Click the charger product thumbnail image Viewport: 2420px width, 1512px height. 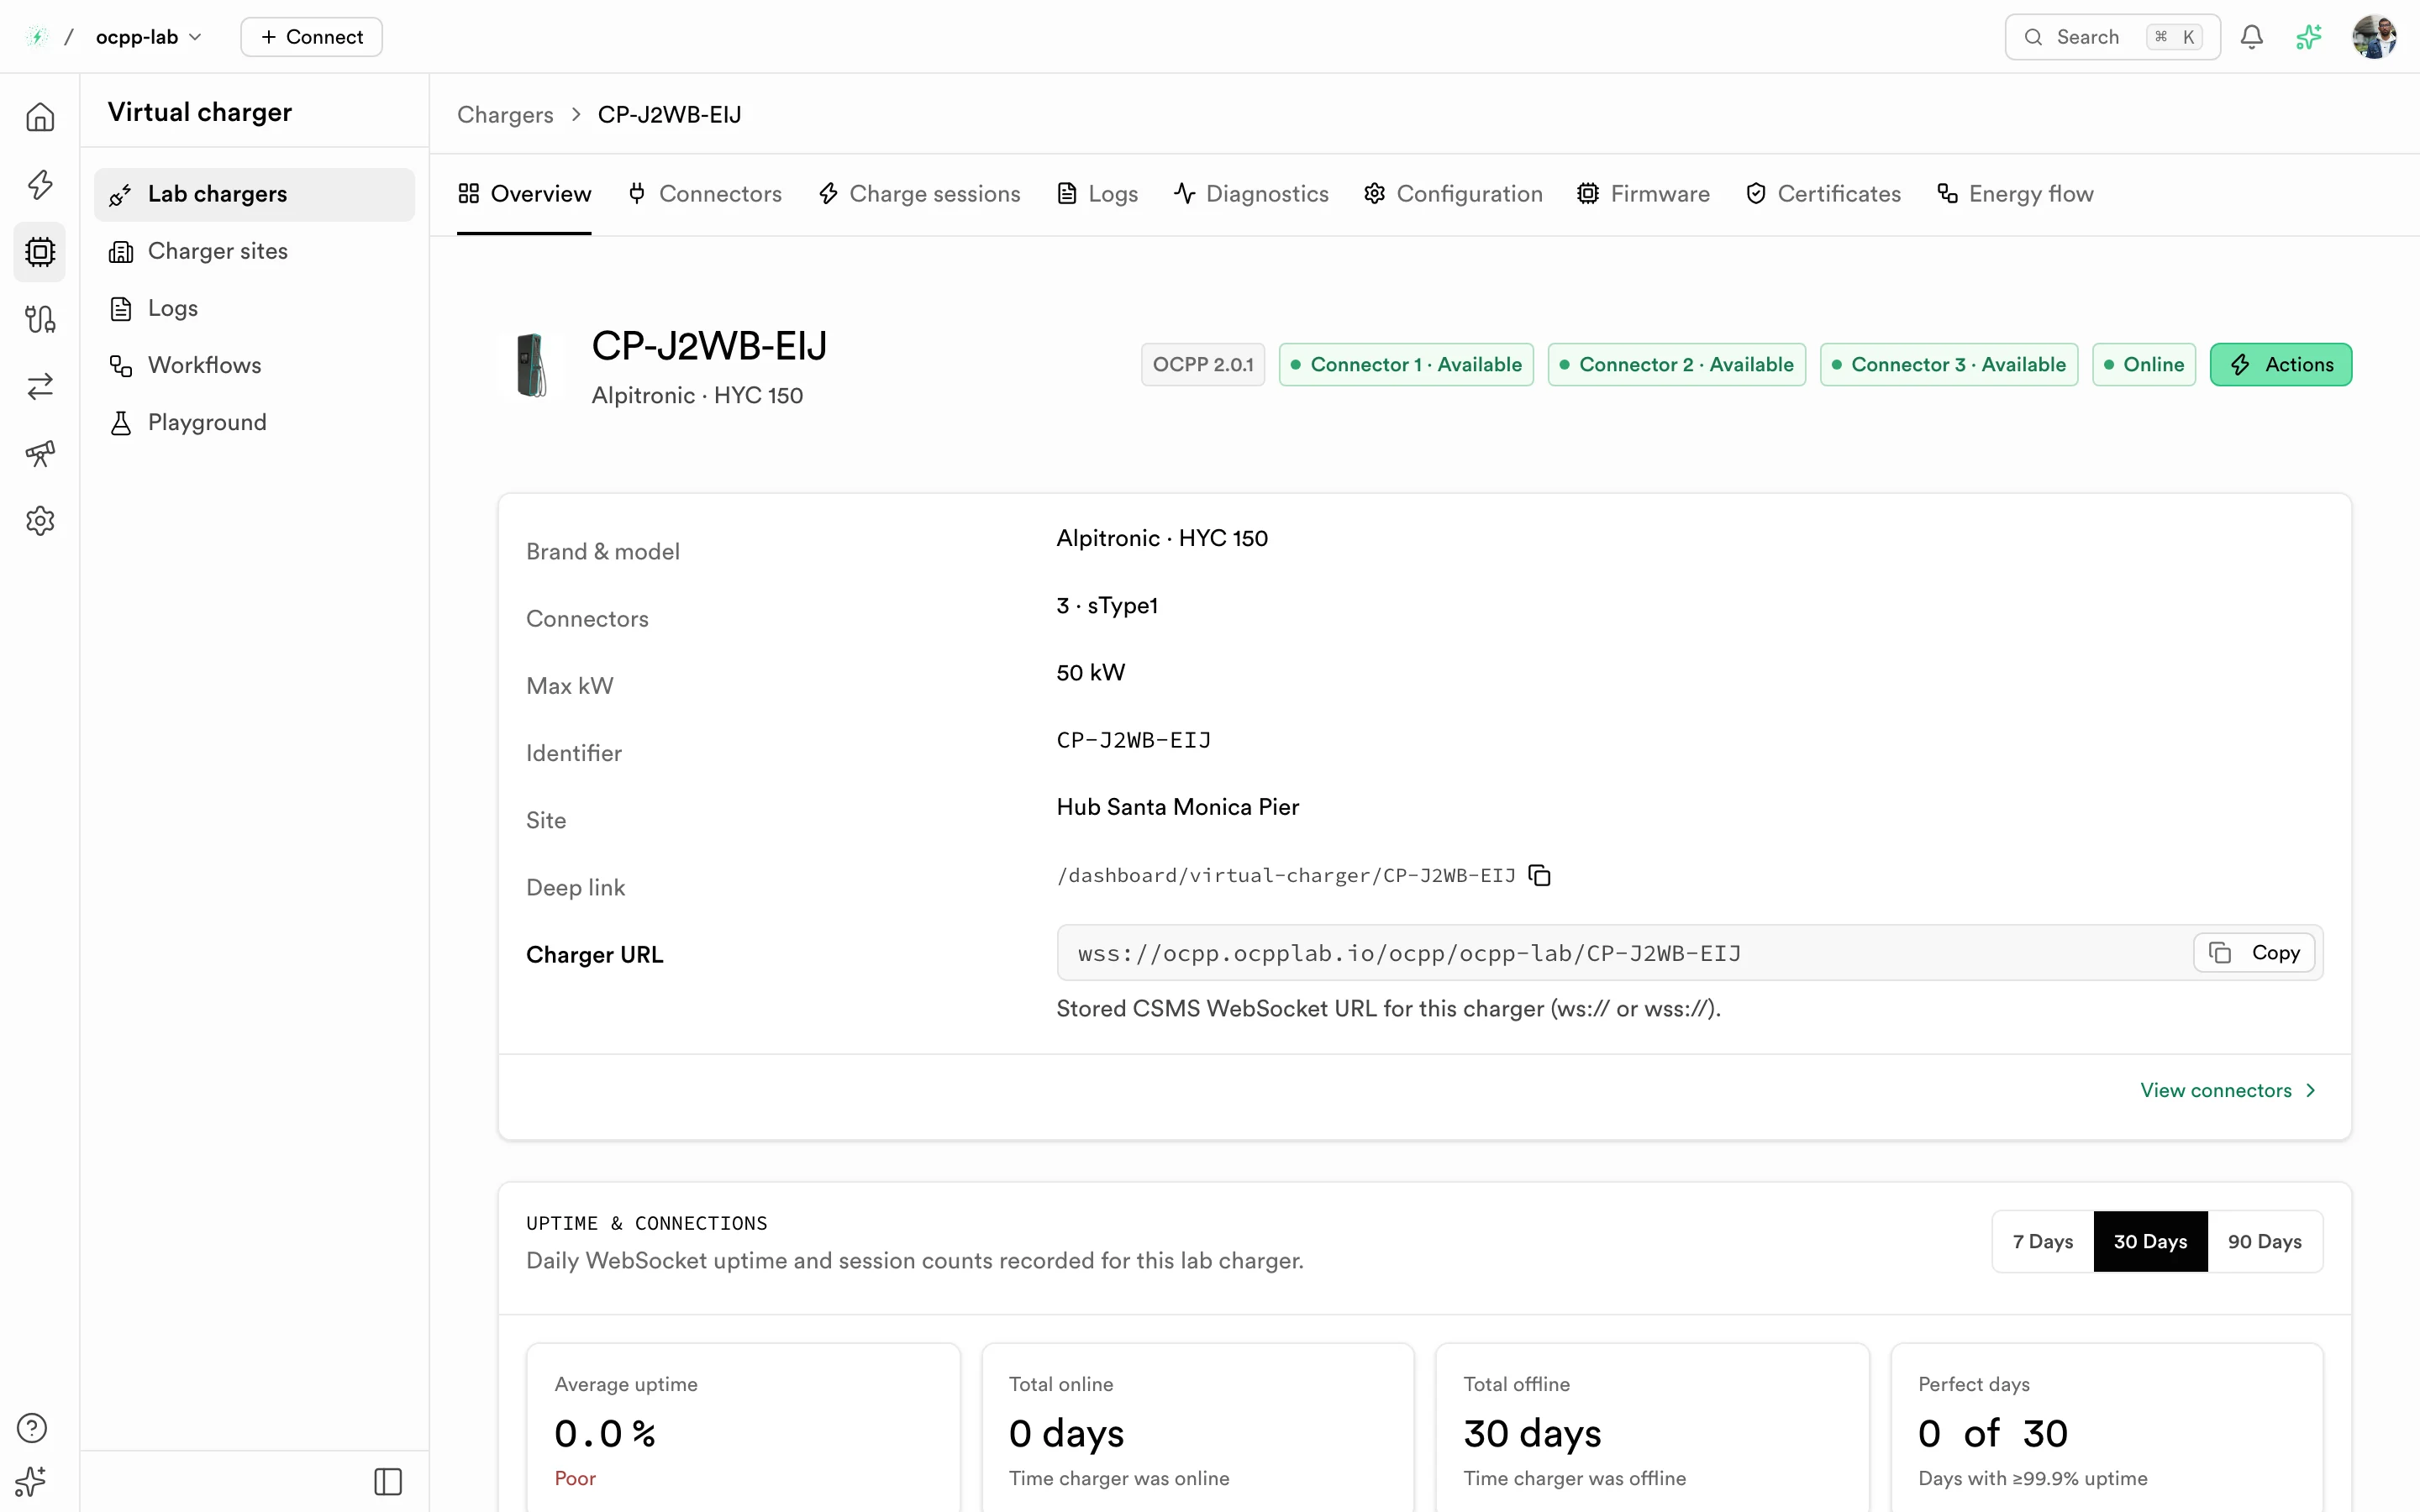click(531, 365)
